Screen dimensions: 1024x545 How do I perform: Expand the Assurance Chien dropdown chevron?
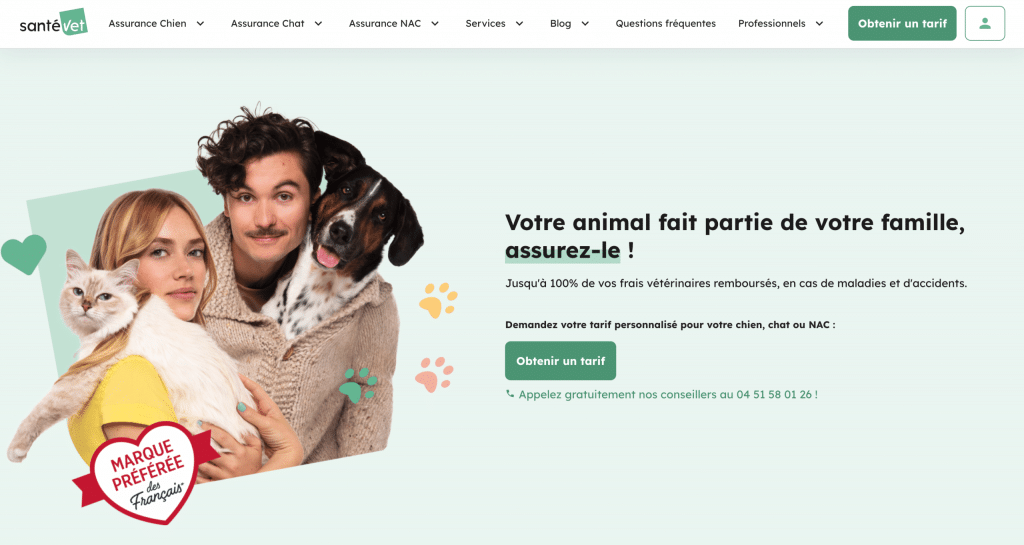click(x=200, y=23)
